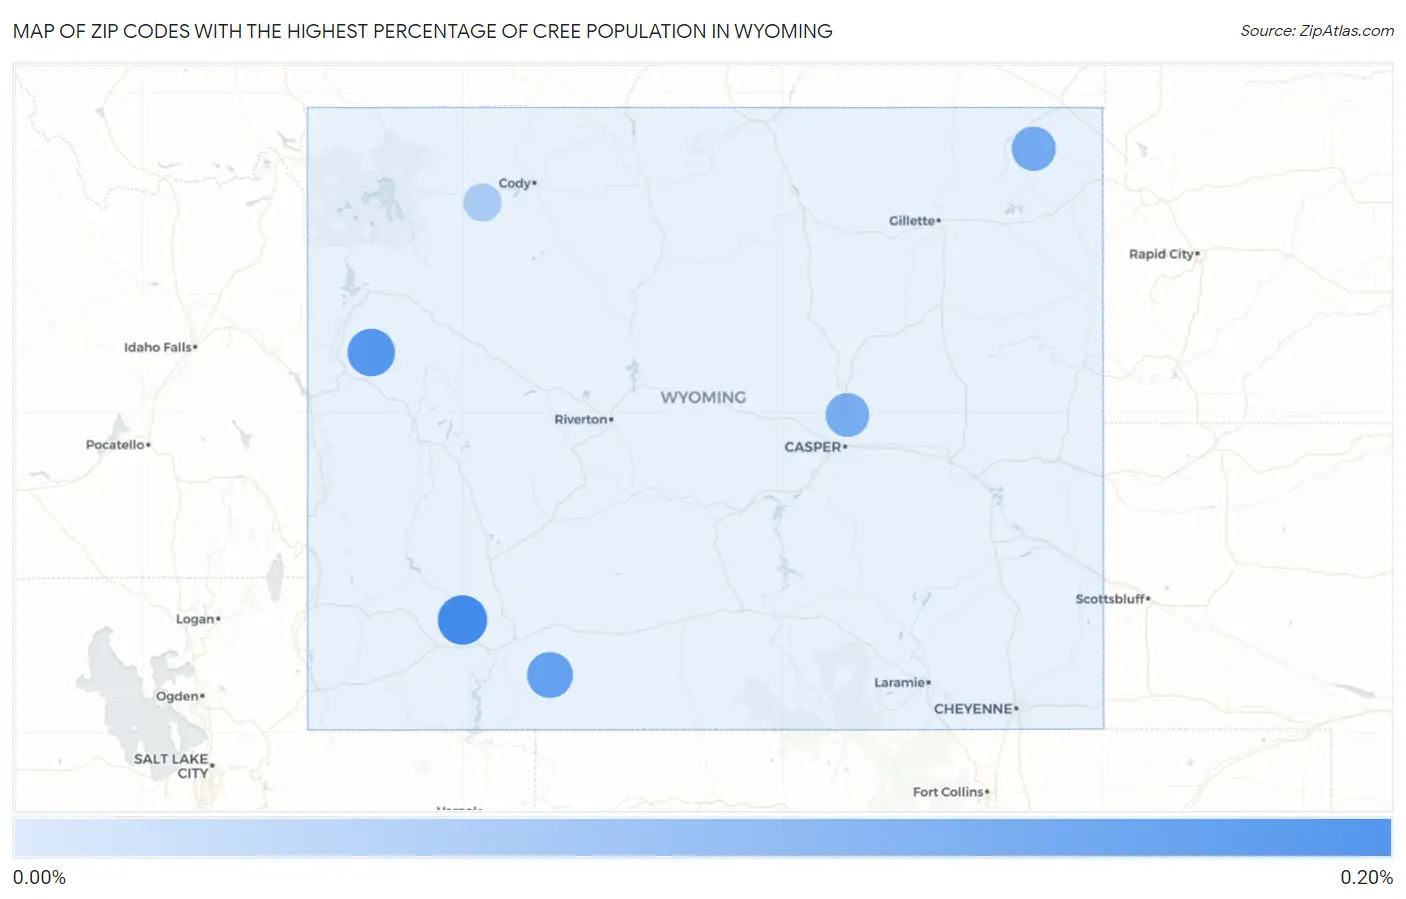Click the Laramie city label
This screenshot has width=1406, height=899.
point(902,683)
